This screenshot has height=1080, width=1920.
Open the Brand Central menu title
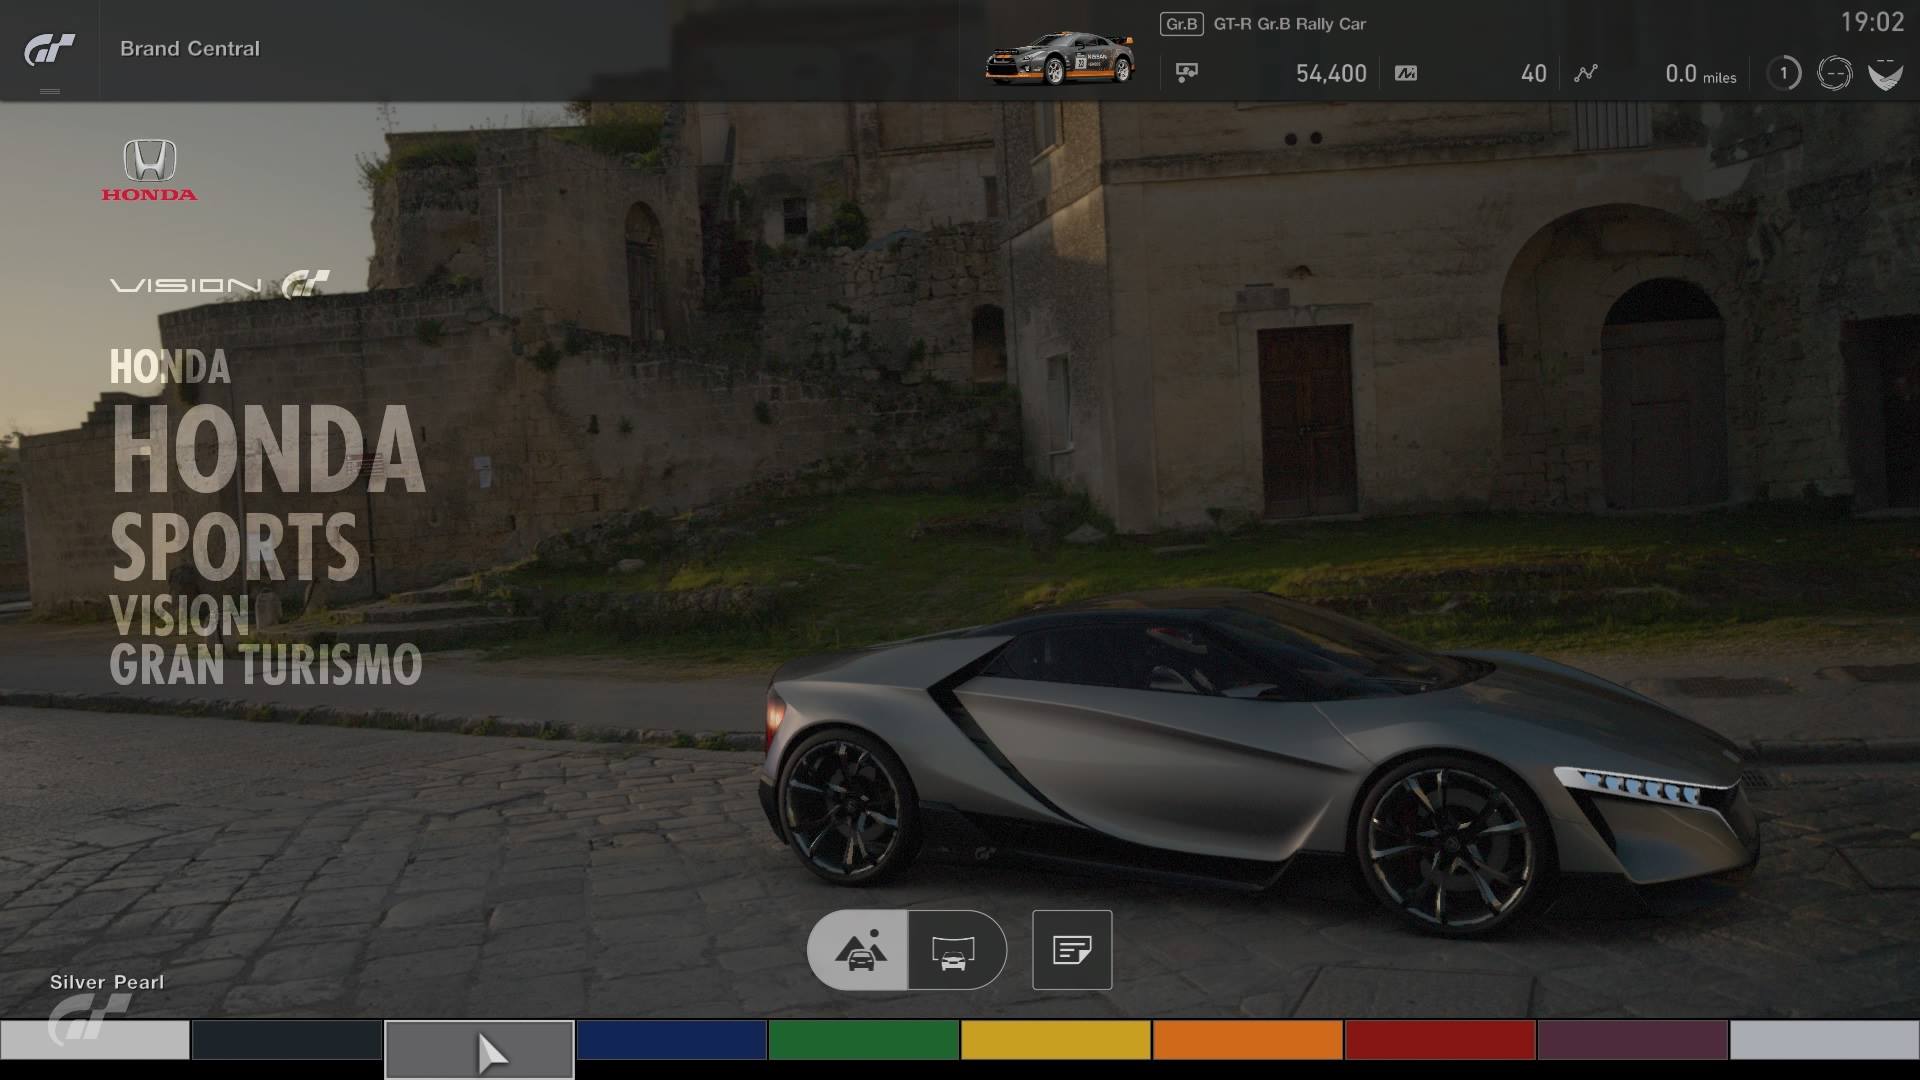(189, 48)
